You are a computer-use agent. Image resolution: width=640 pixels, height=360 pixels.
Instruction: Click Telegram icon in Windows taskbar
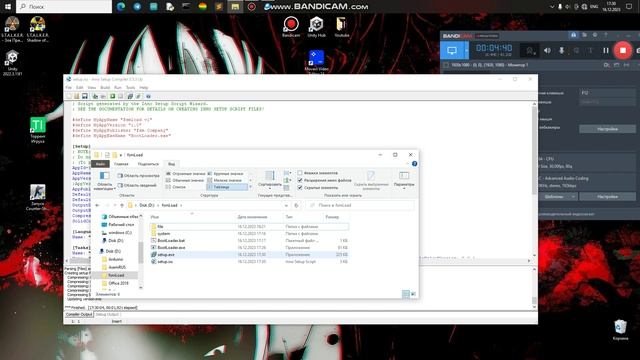(x=137, y=7)
